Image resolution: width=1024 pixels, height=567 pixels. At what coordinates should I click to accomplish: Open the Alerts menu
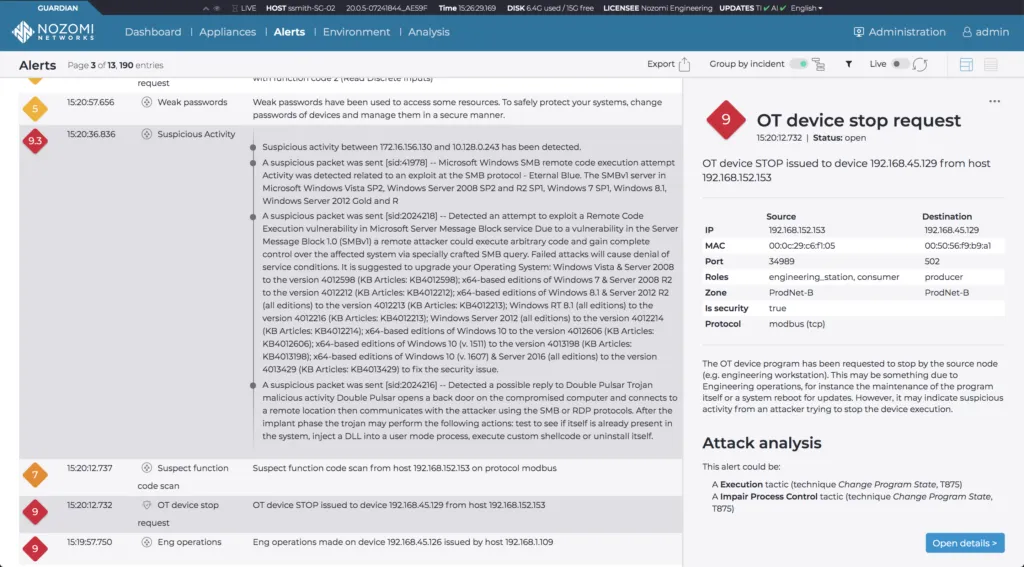coord(289,32)
